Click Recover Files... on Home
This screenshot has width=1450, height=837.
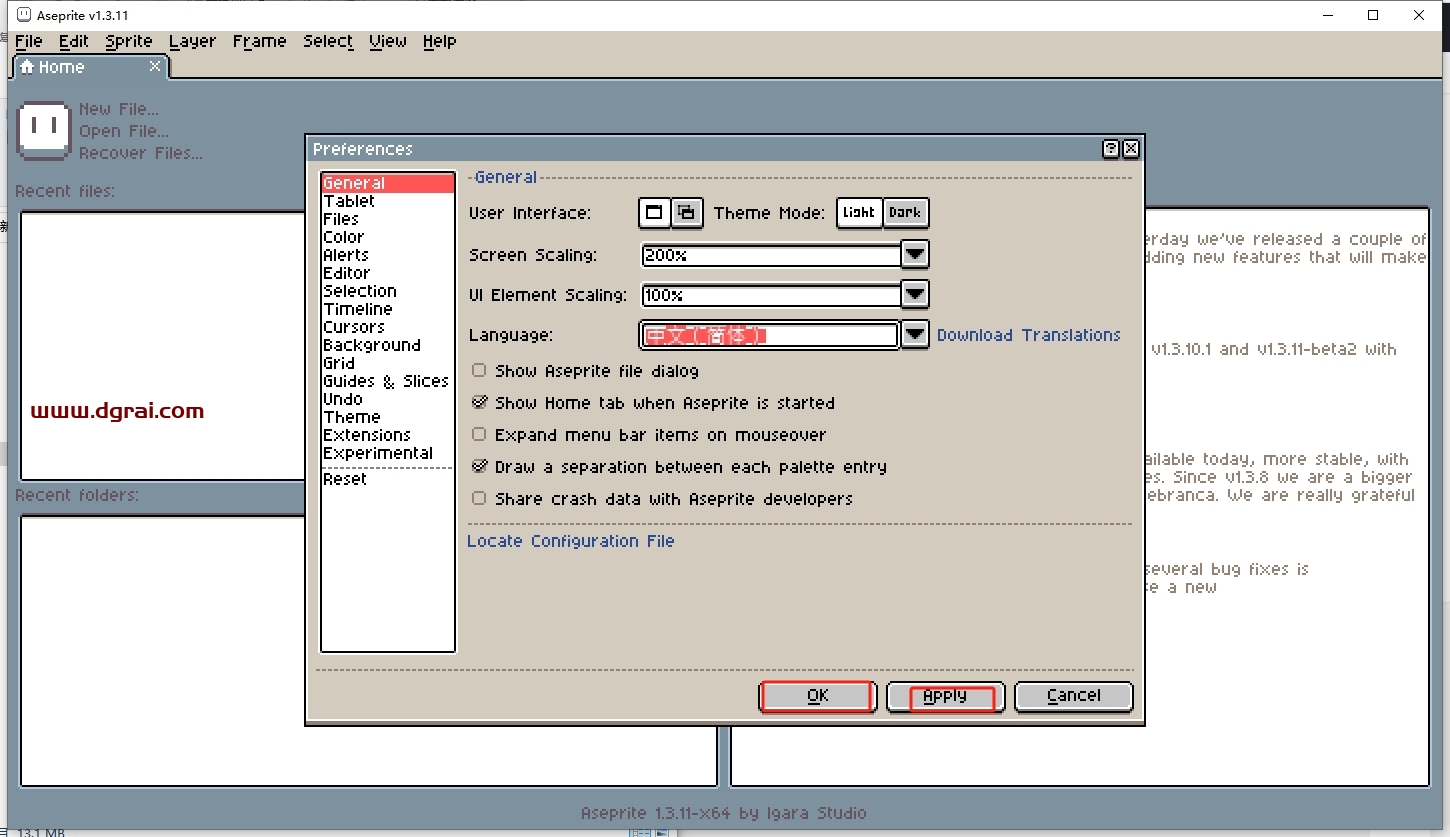point(141,153)
